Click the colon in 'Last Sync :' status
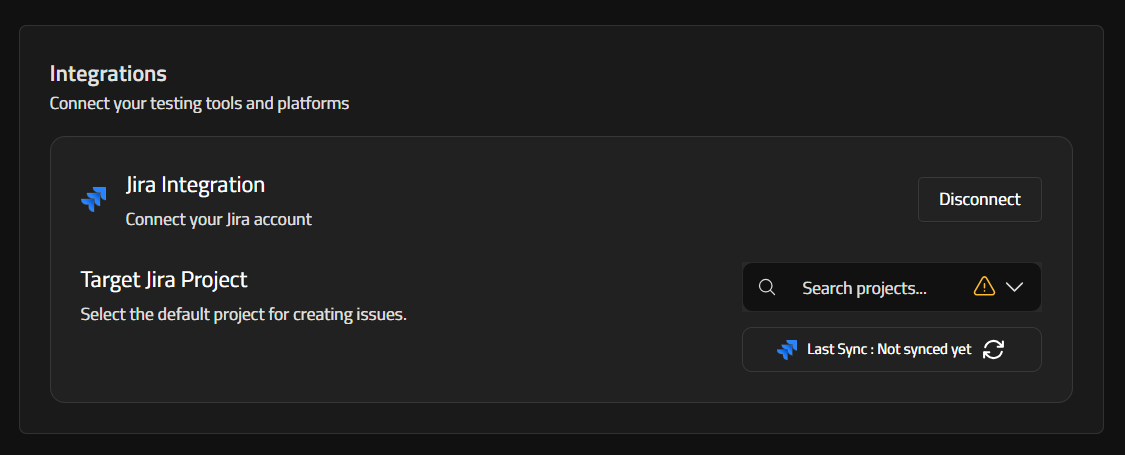Image resolution: width=1125 pixels, height=455 pixels. 871,350
